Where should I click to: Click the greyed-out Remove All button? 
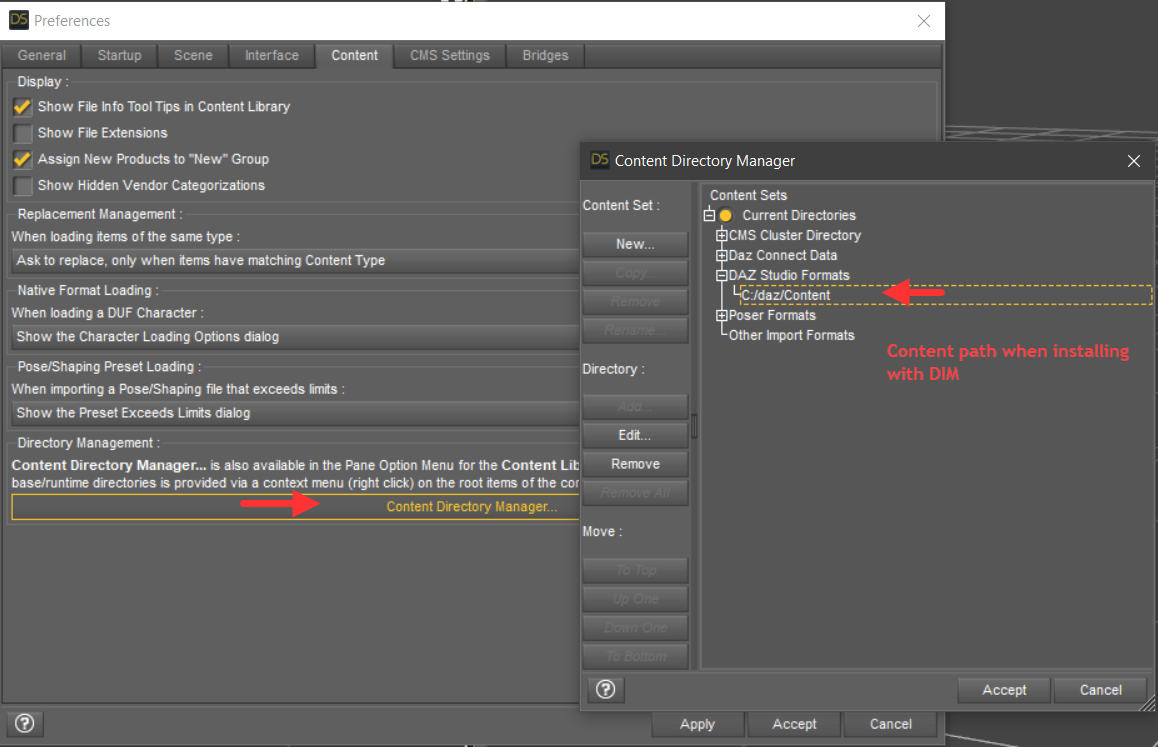point(635,493)
